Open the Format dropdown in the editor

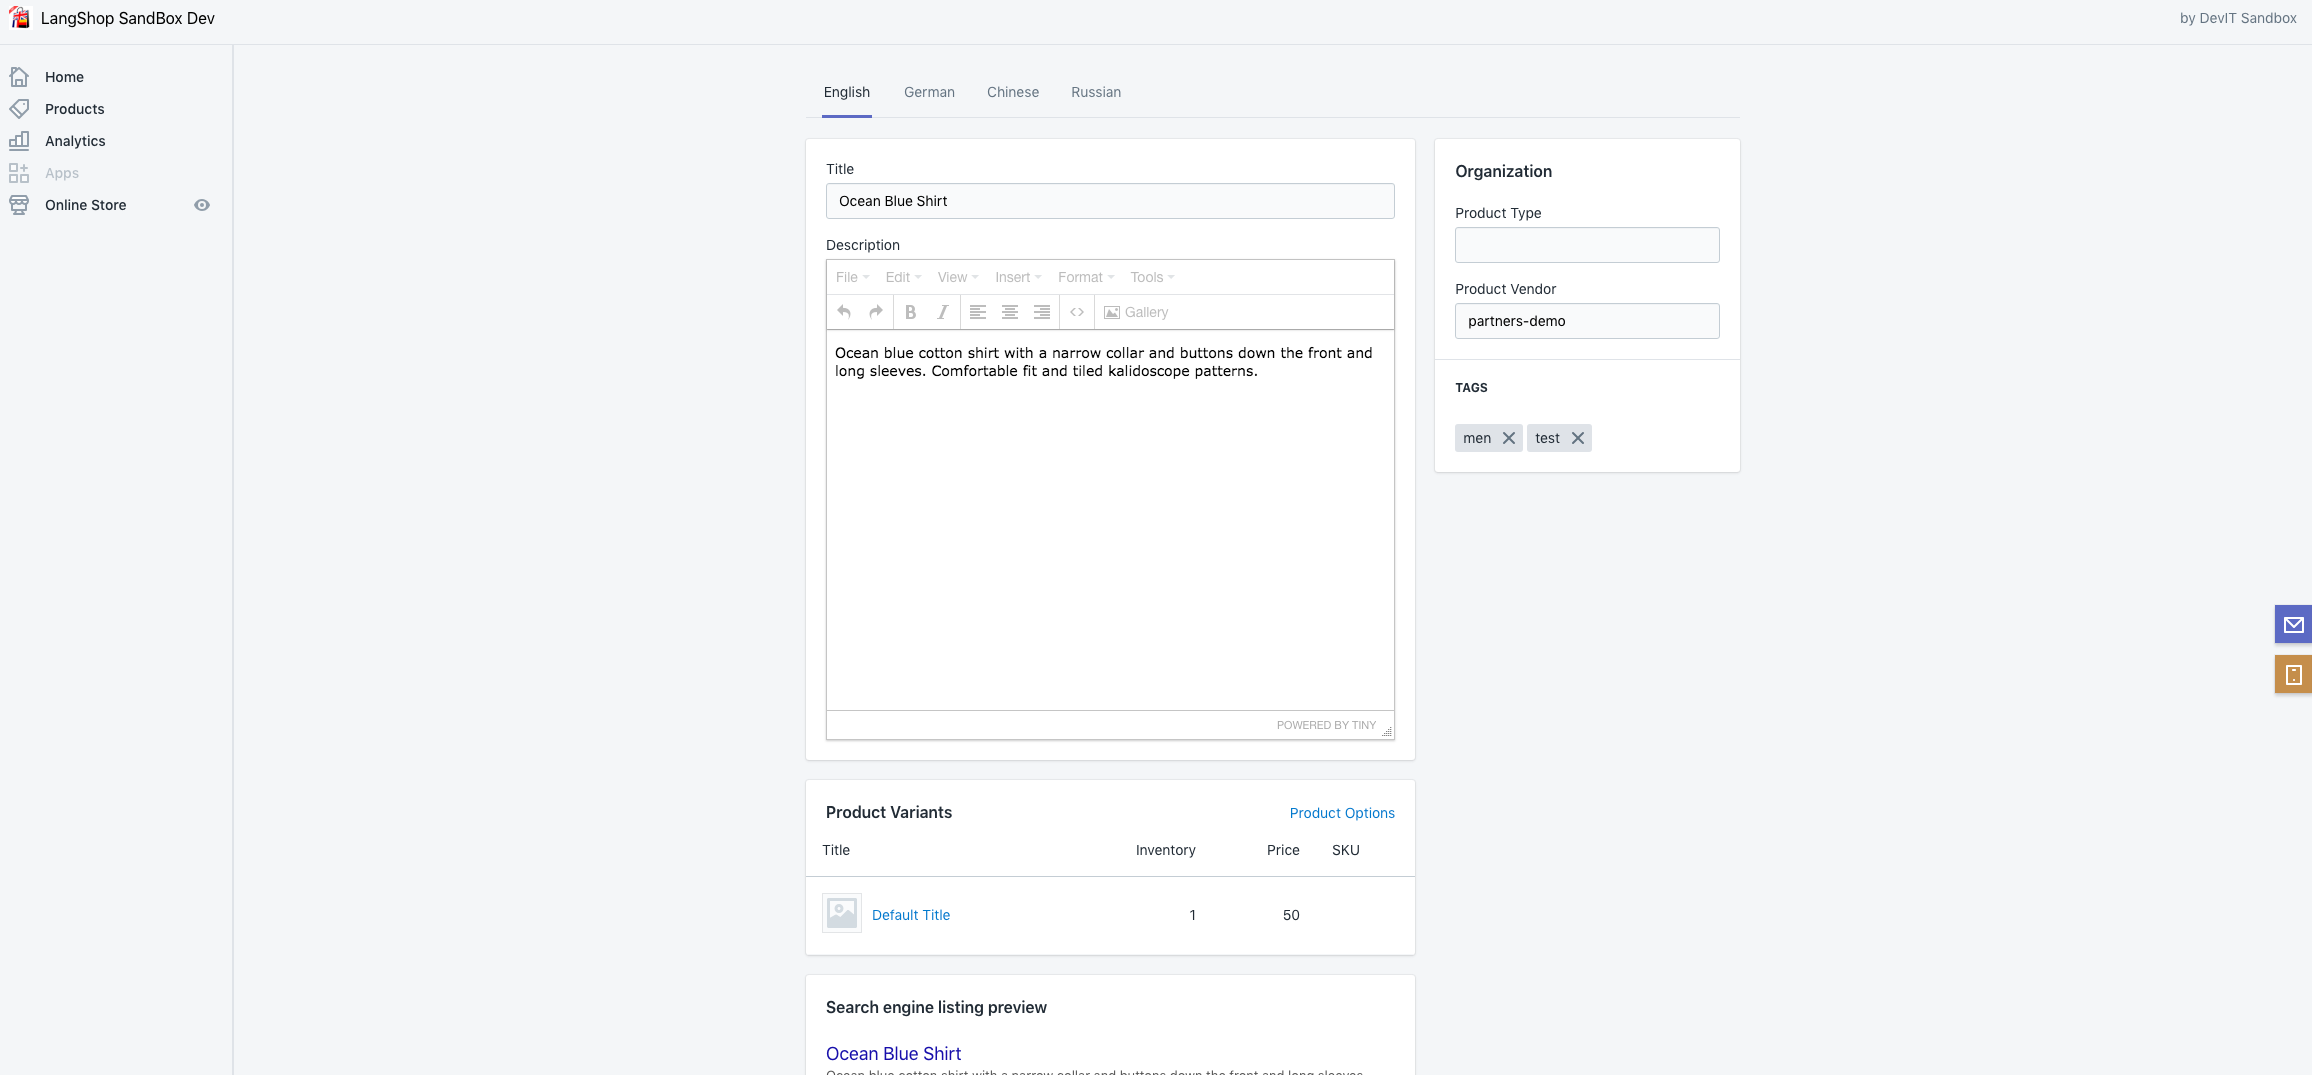[1082, 277]
